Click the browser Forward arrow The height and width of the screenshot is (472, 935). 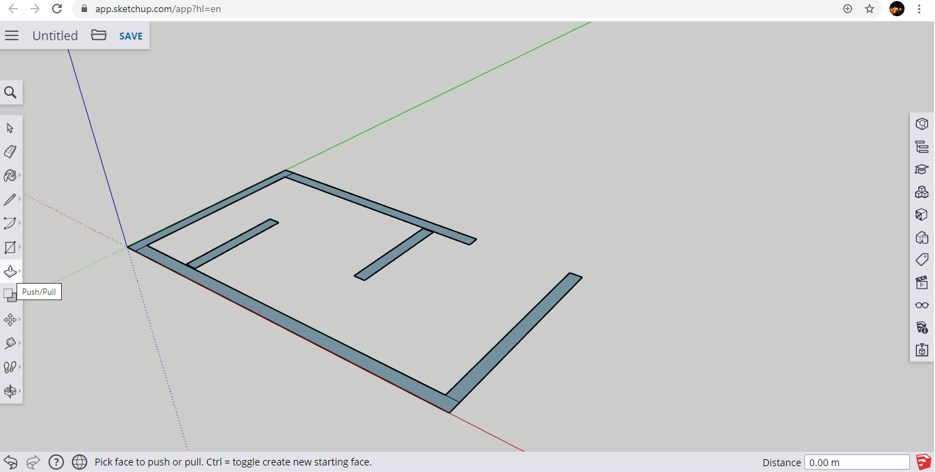pyautogui.click(x=35, y=8)
